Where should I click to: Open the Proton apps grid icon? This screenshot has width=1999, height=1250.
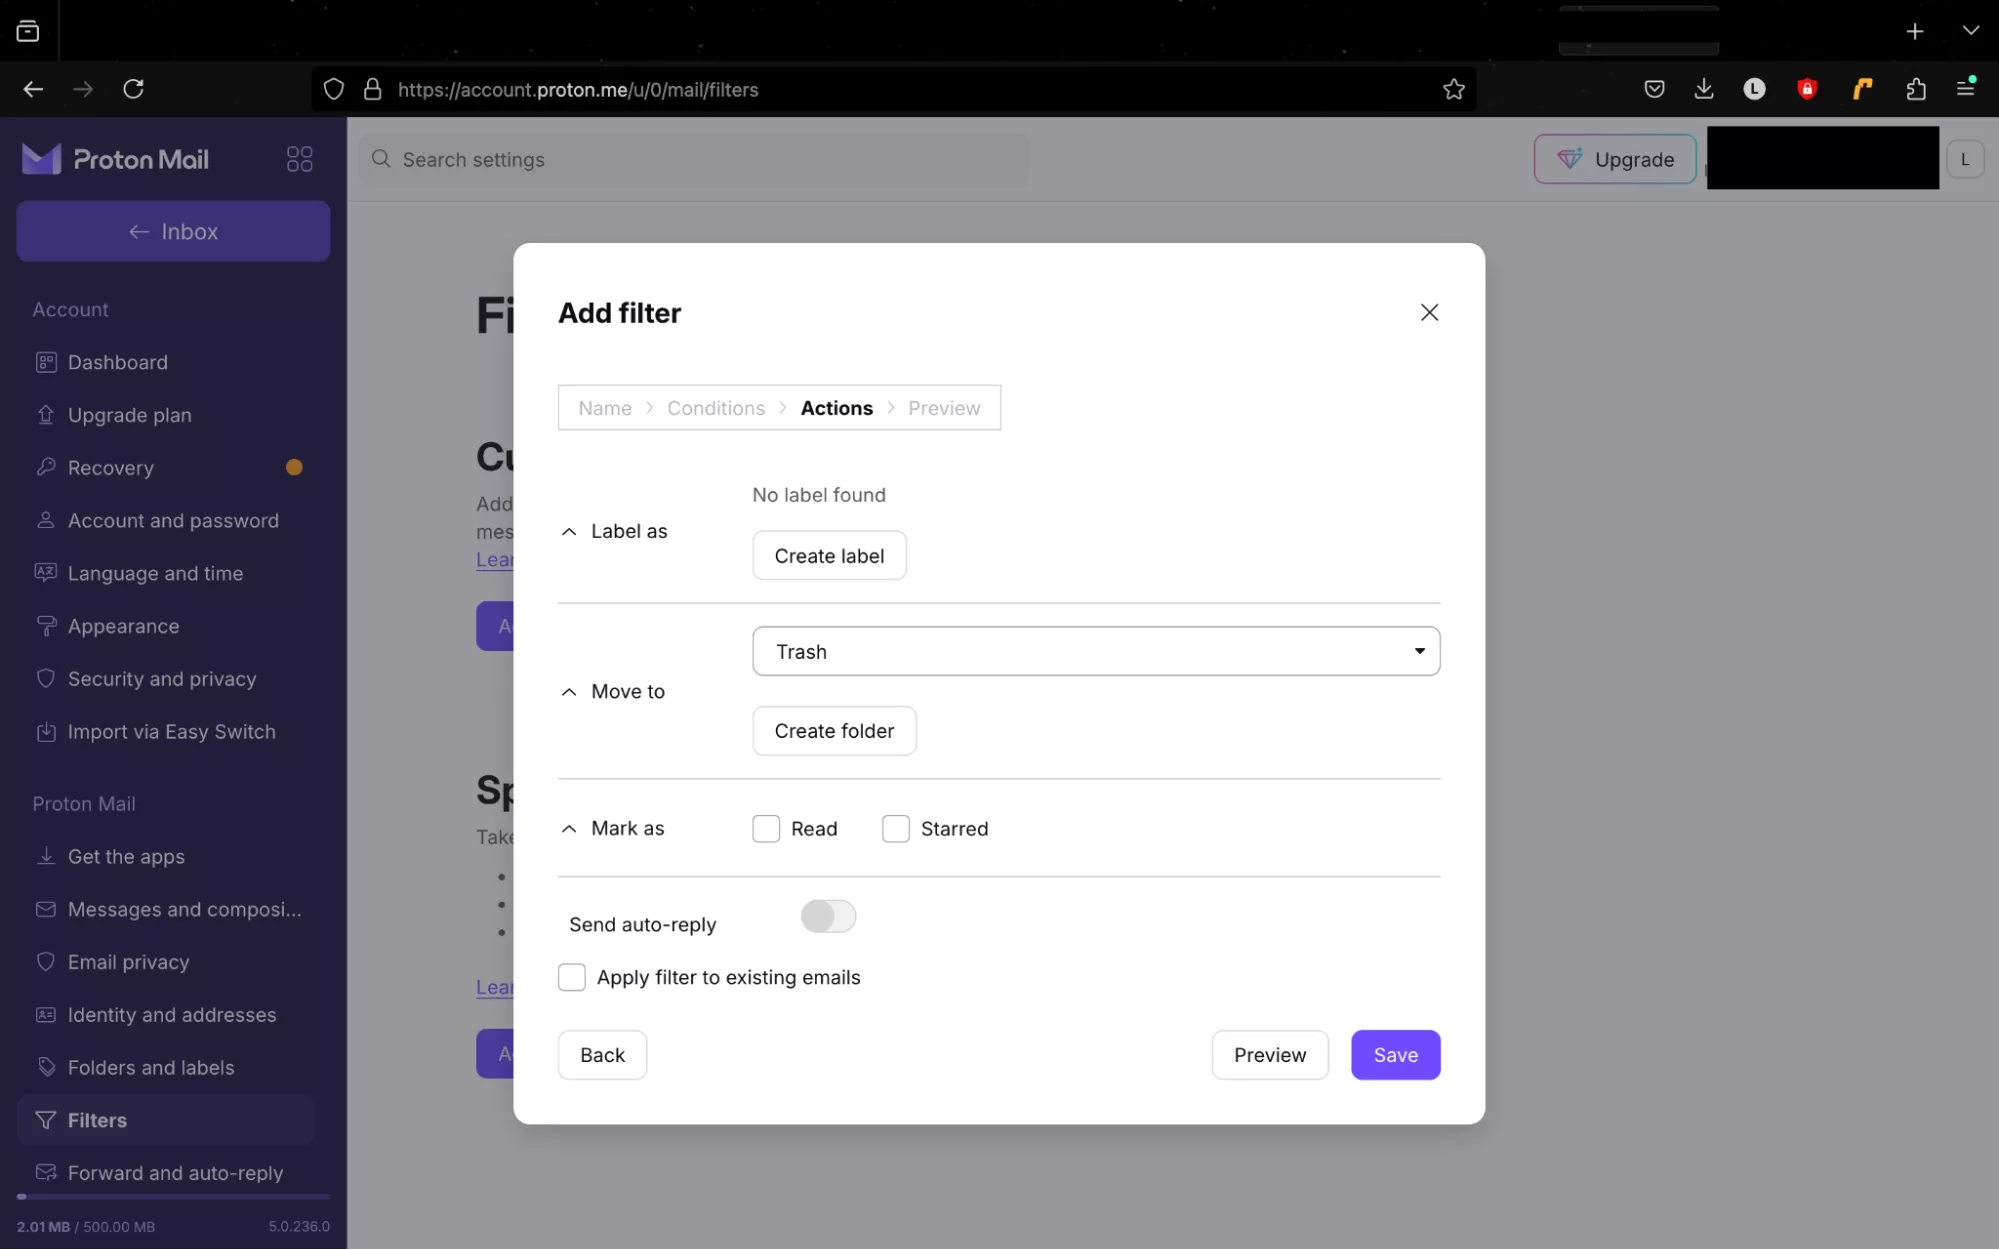(299, 160)
